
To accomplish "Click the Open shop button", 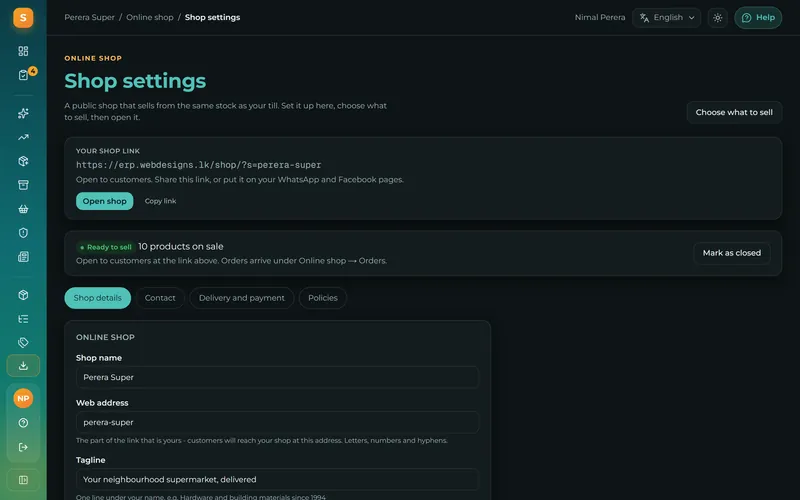I will [x=105, y=201].
